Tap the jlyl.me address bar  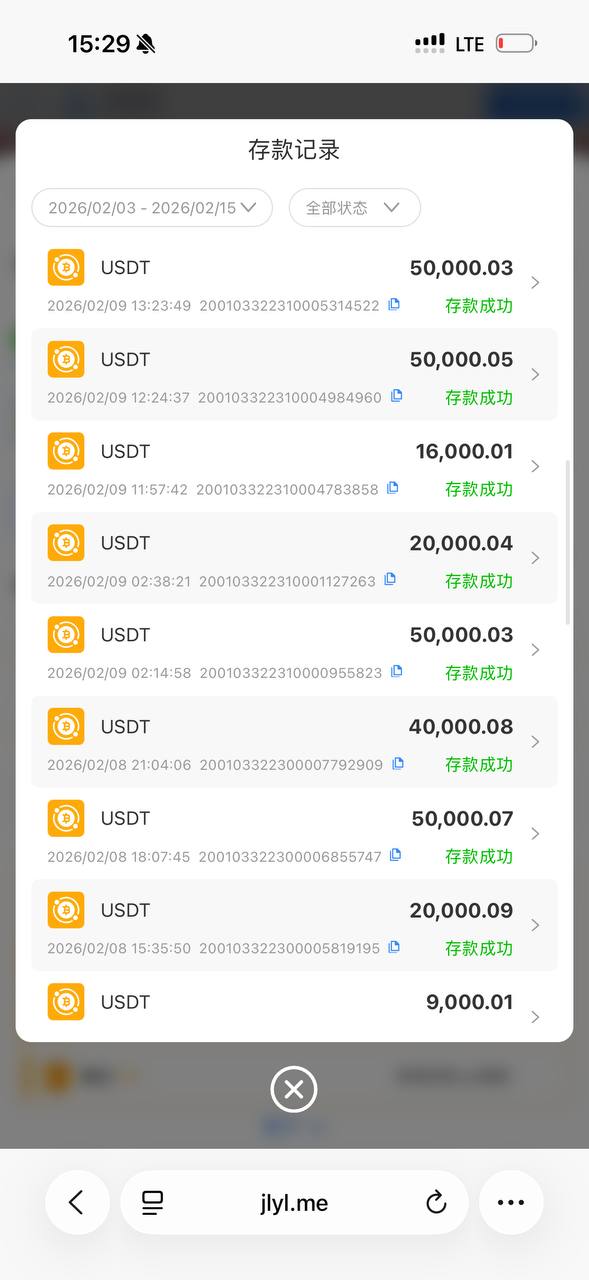[x=294, y=1203]
